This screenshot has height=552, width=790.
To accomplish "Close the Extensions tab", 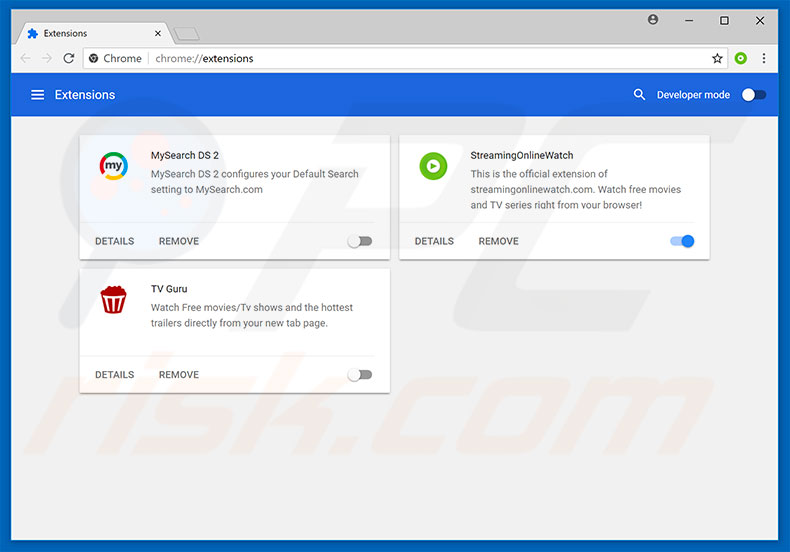I will coord(158,33).
